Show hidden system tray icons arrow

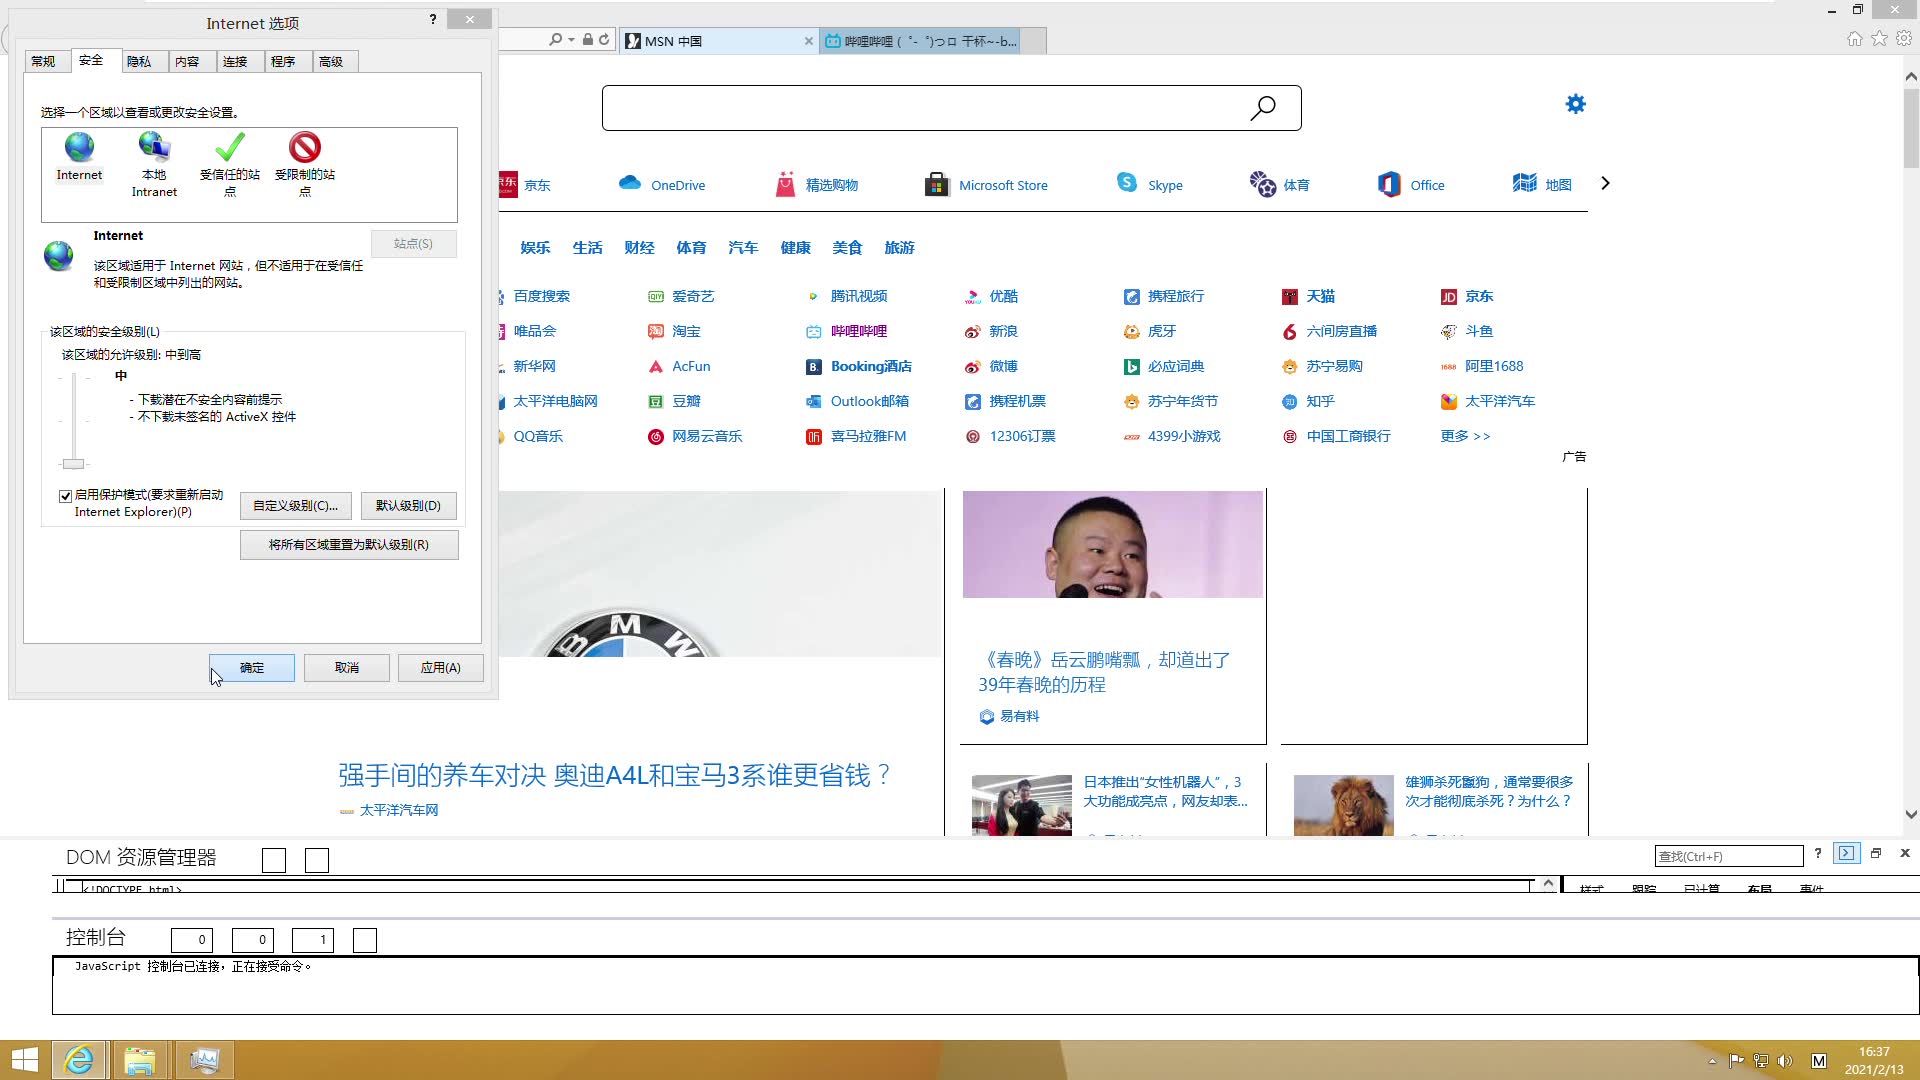1712,1061
